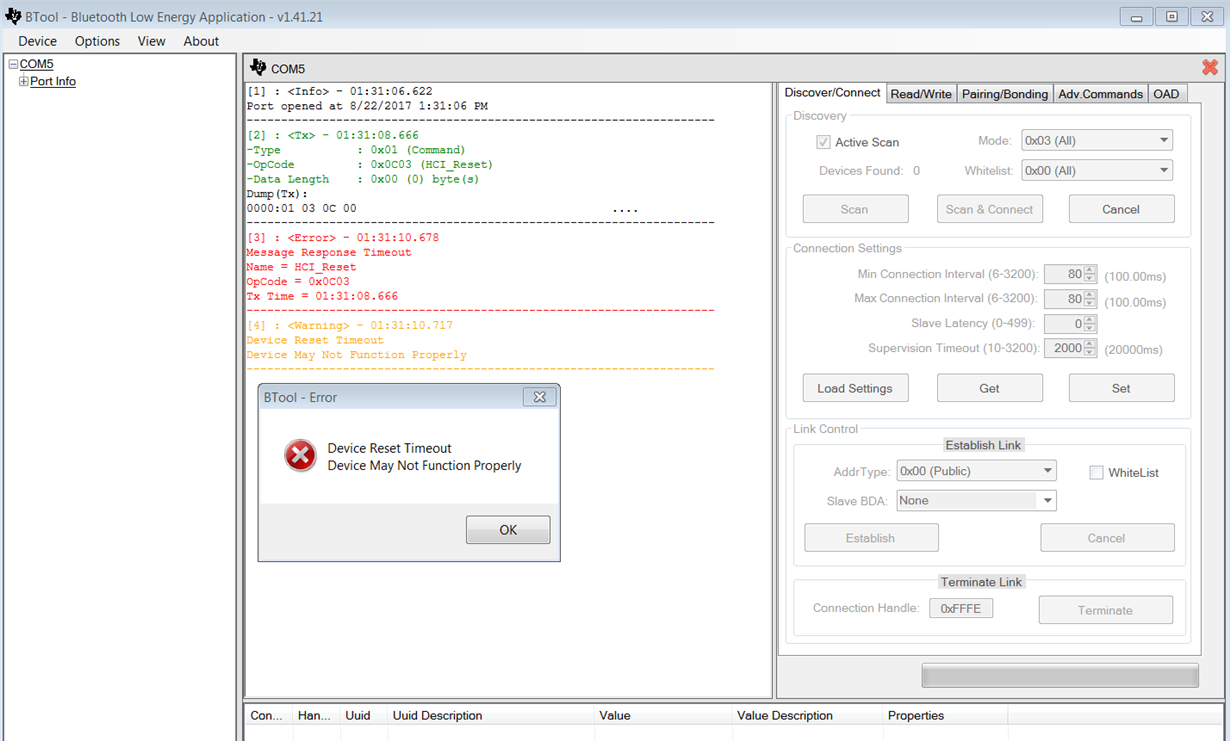Maximize the BTool window

point(1172,17)
